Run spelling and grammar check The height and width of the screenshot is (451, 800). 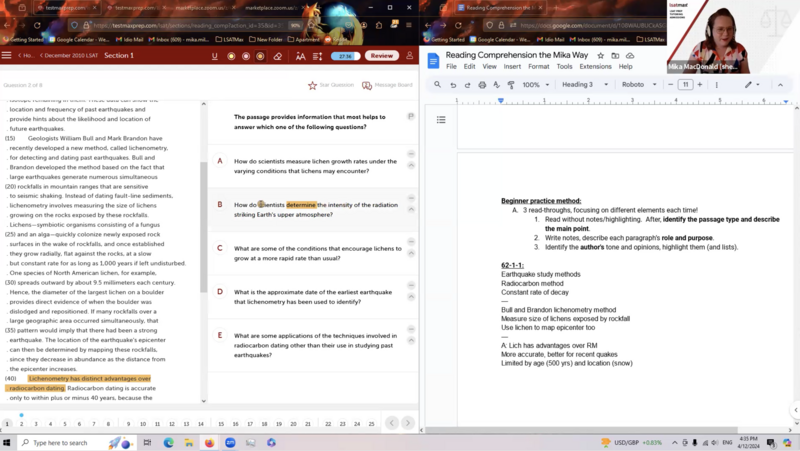click(496, 85)
